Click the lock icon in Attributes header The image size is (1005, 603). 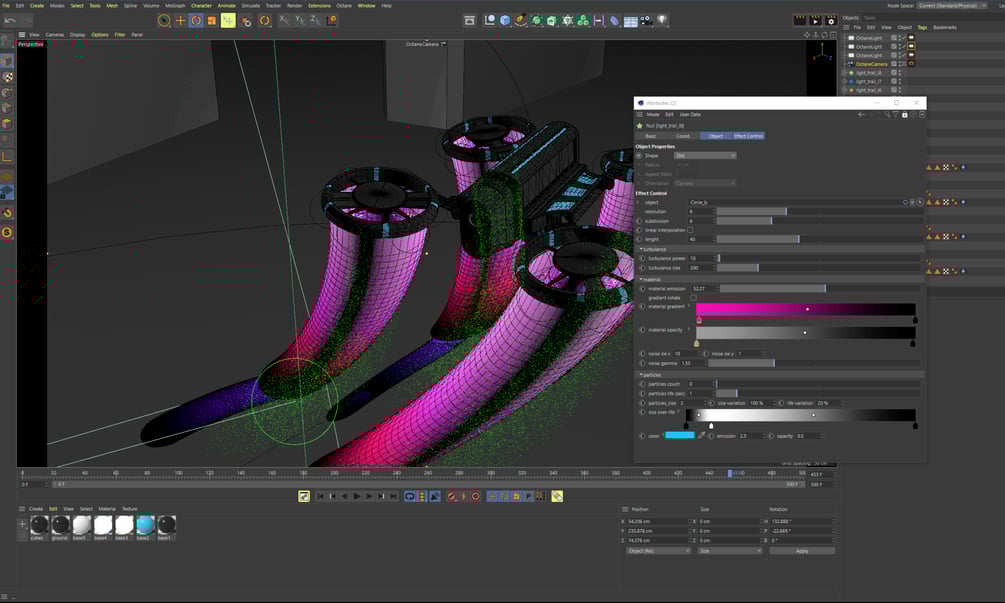coord(904,115)
